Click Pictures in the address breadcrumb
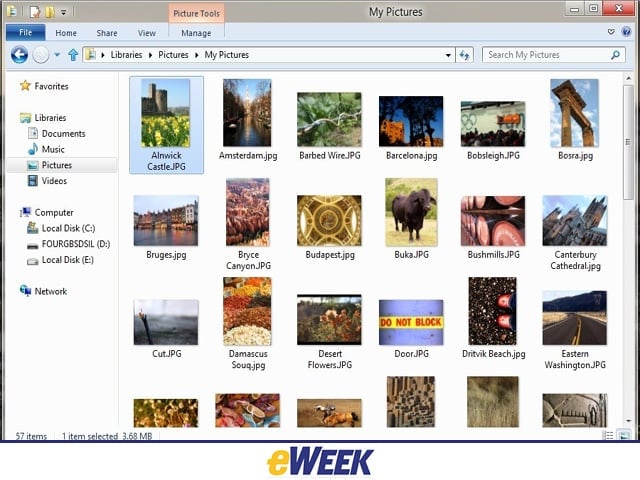640x480 pixels. (x=173, y=55)
